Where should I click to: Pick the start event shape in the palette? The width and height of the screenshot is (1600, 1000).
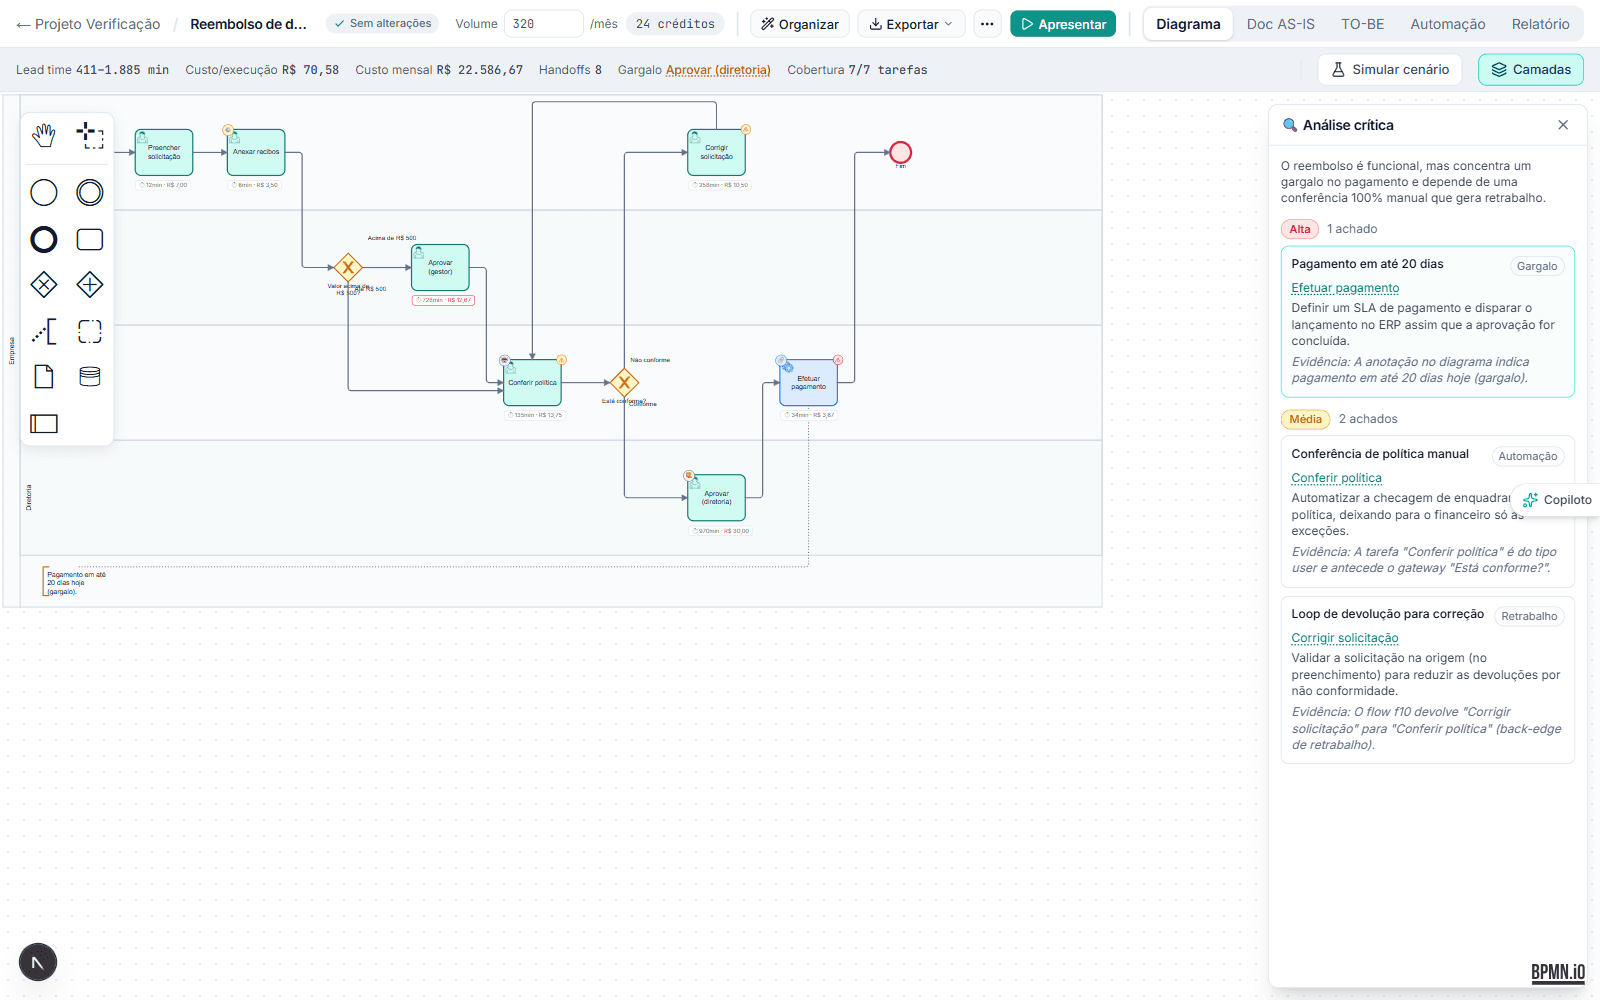coord(44,192)
